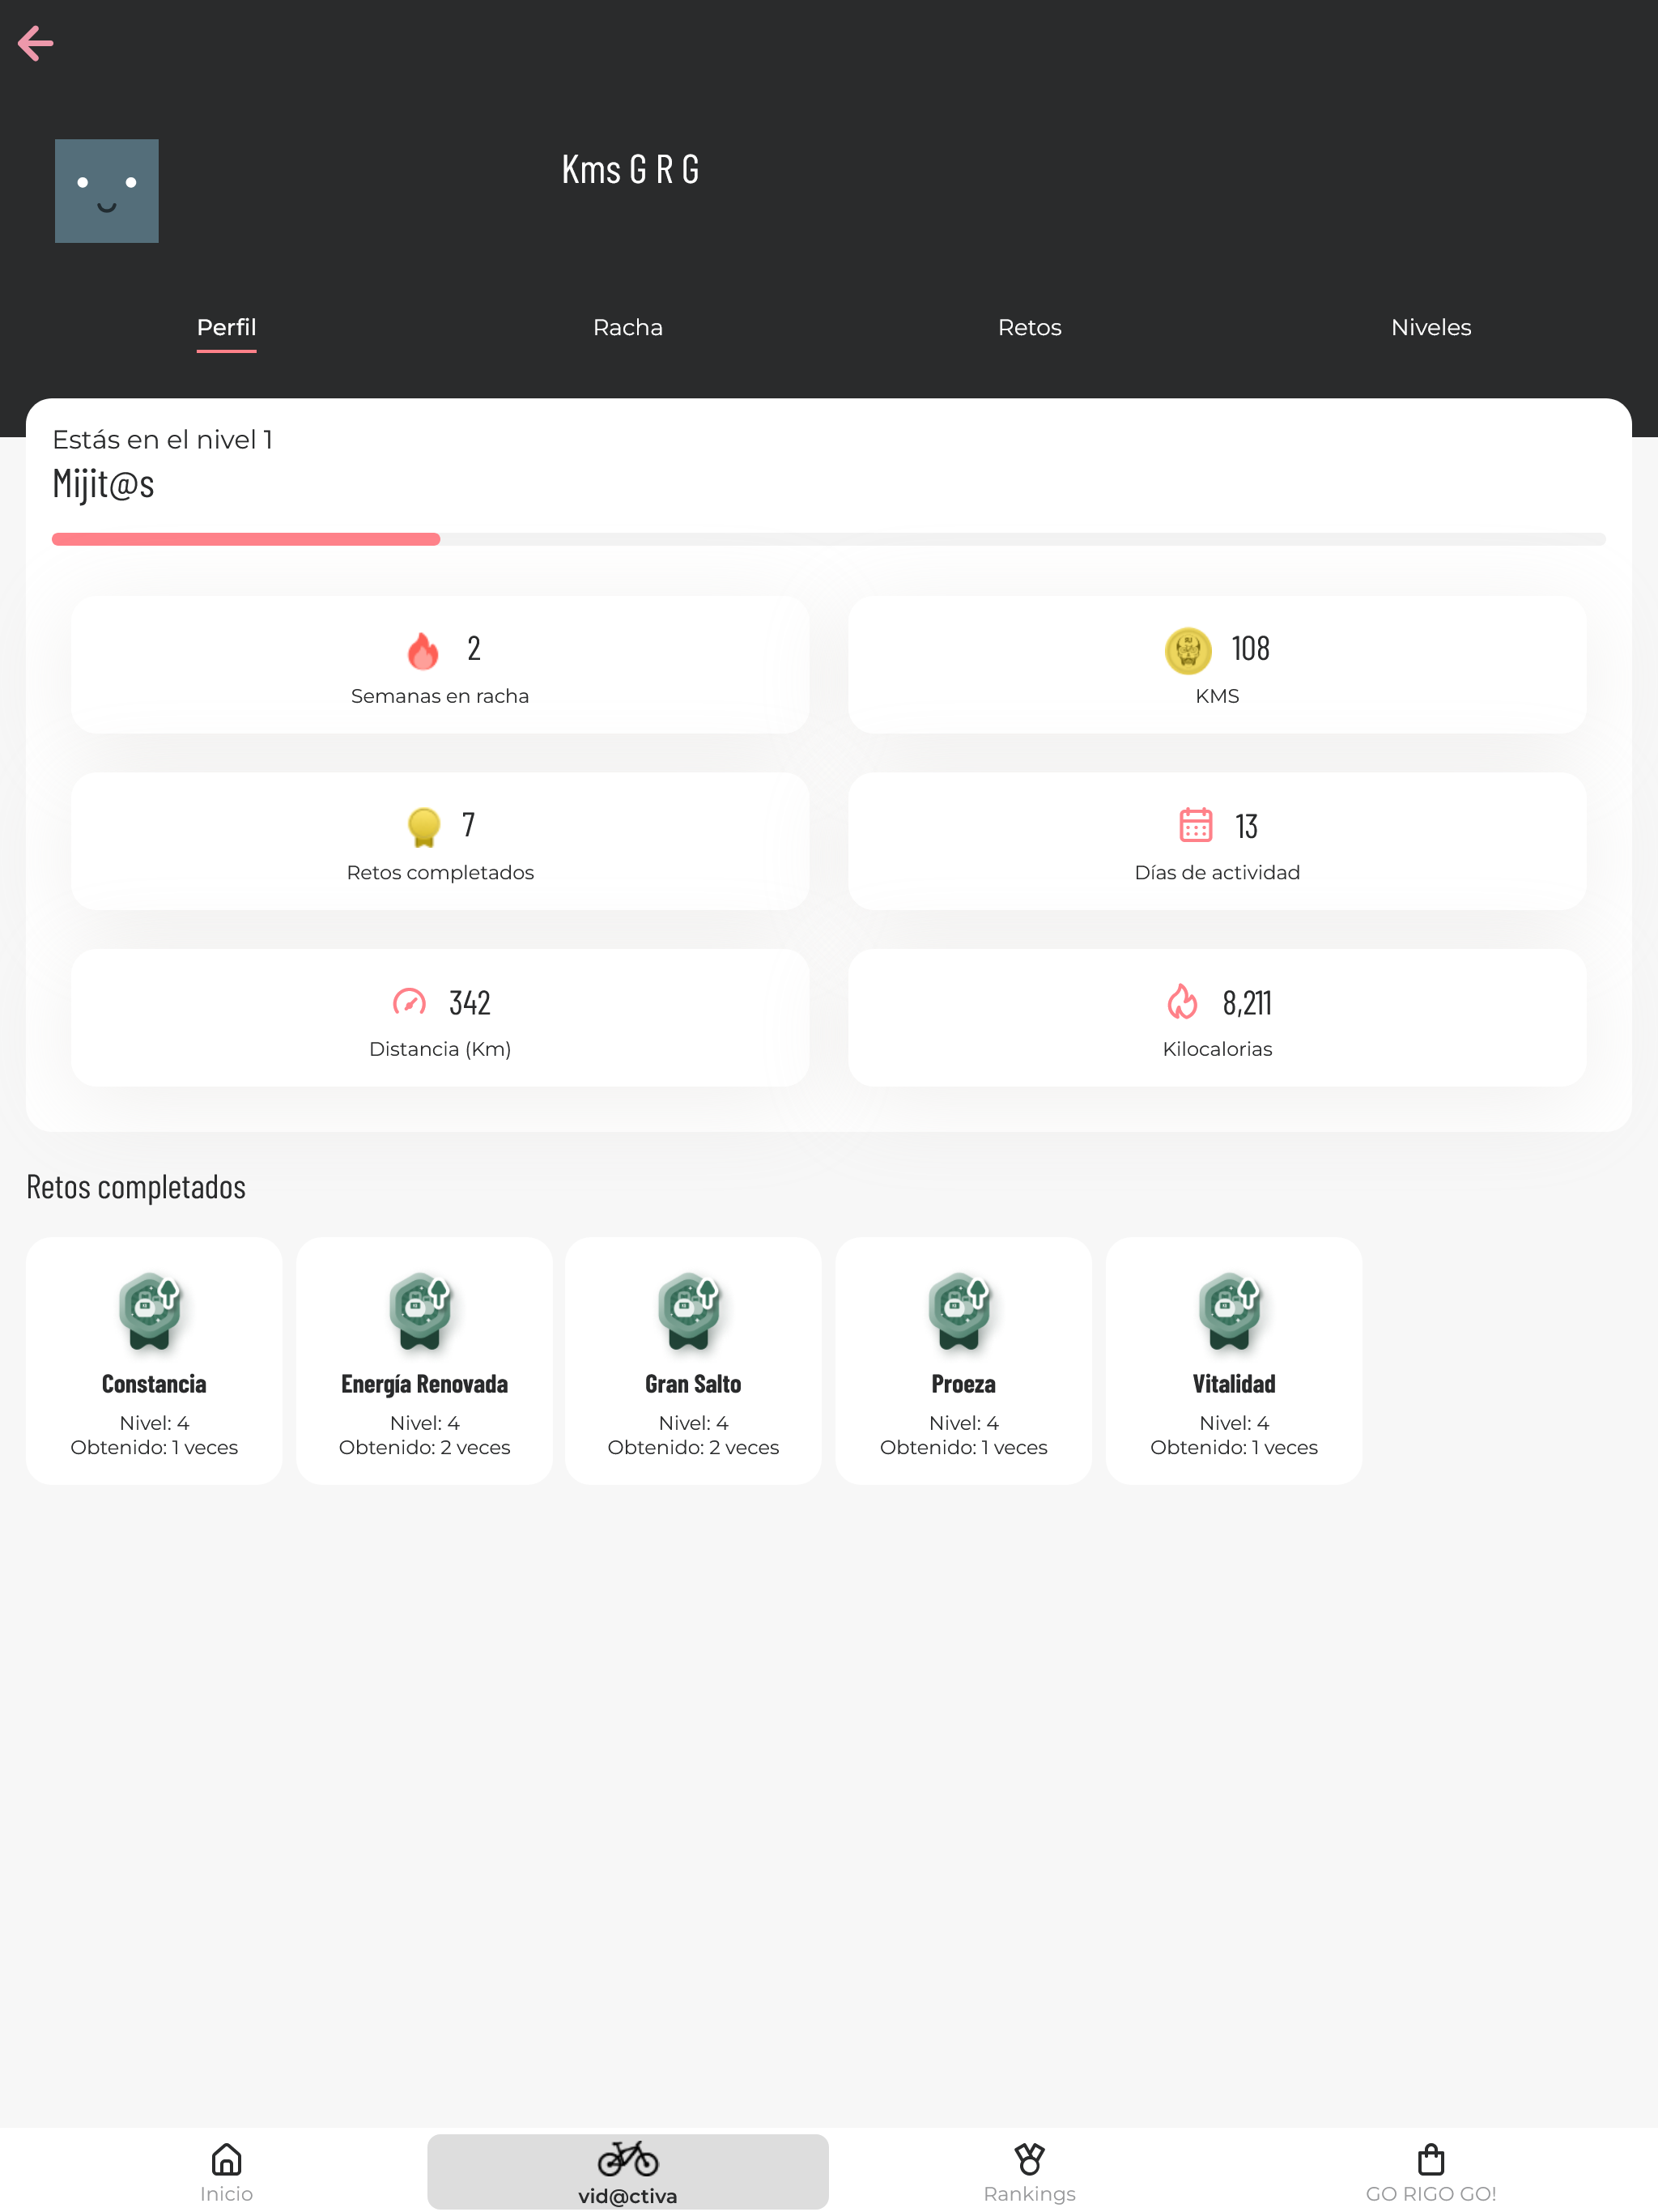
Task: Open the profile avatar picture
Action: [x=106, y=190]
